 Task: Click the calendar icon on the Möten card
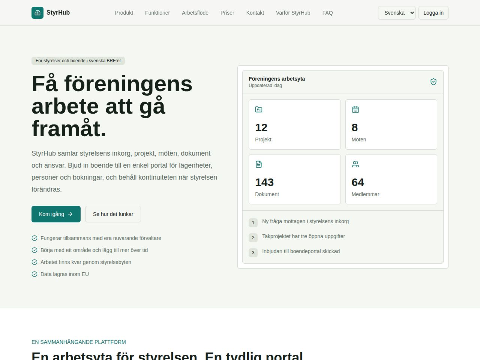(x=355, y=109)
